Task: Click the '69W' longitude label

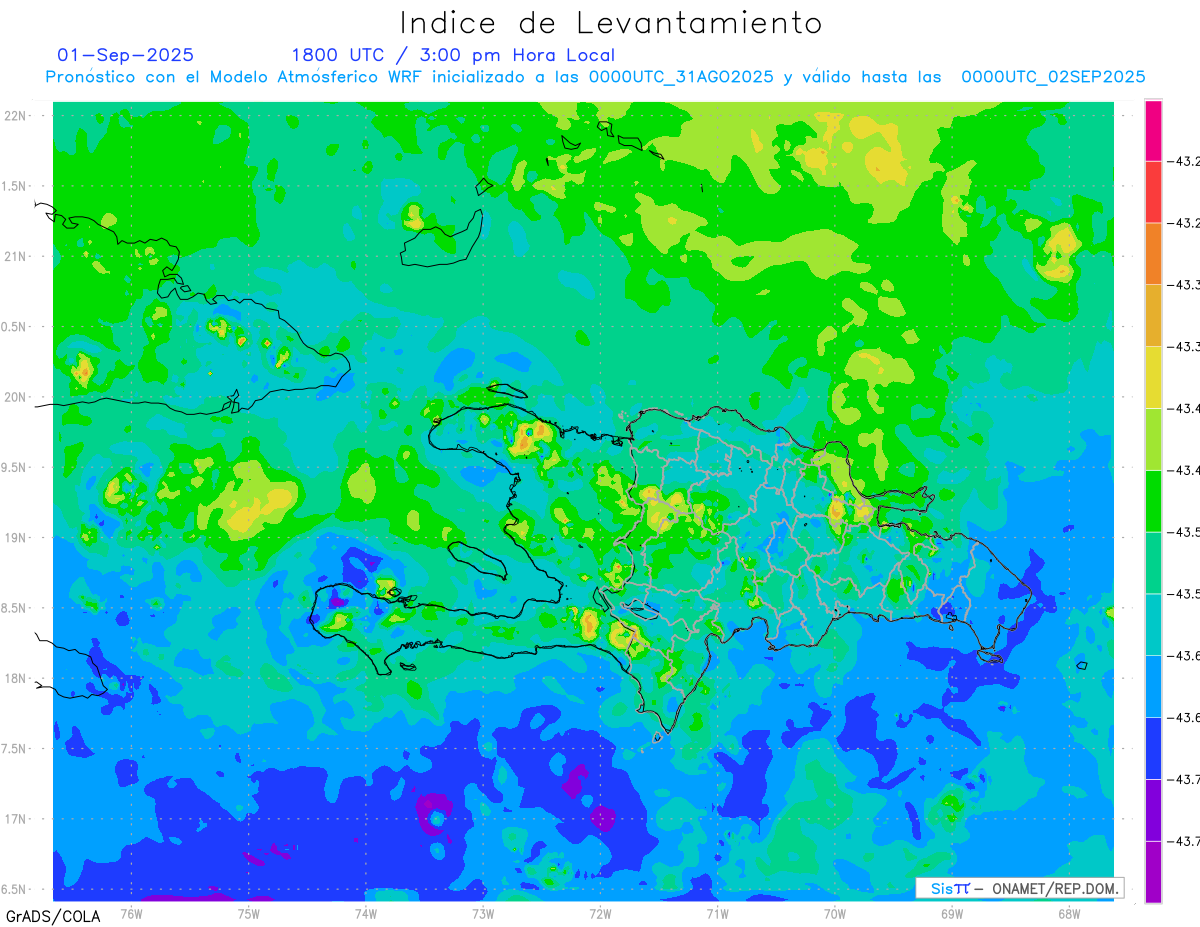Action: tap(951, 914)
